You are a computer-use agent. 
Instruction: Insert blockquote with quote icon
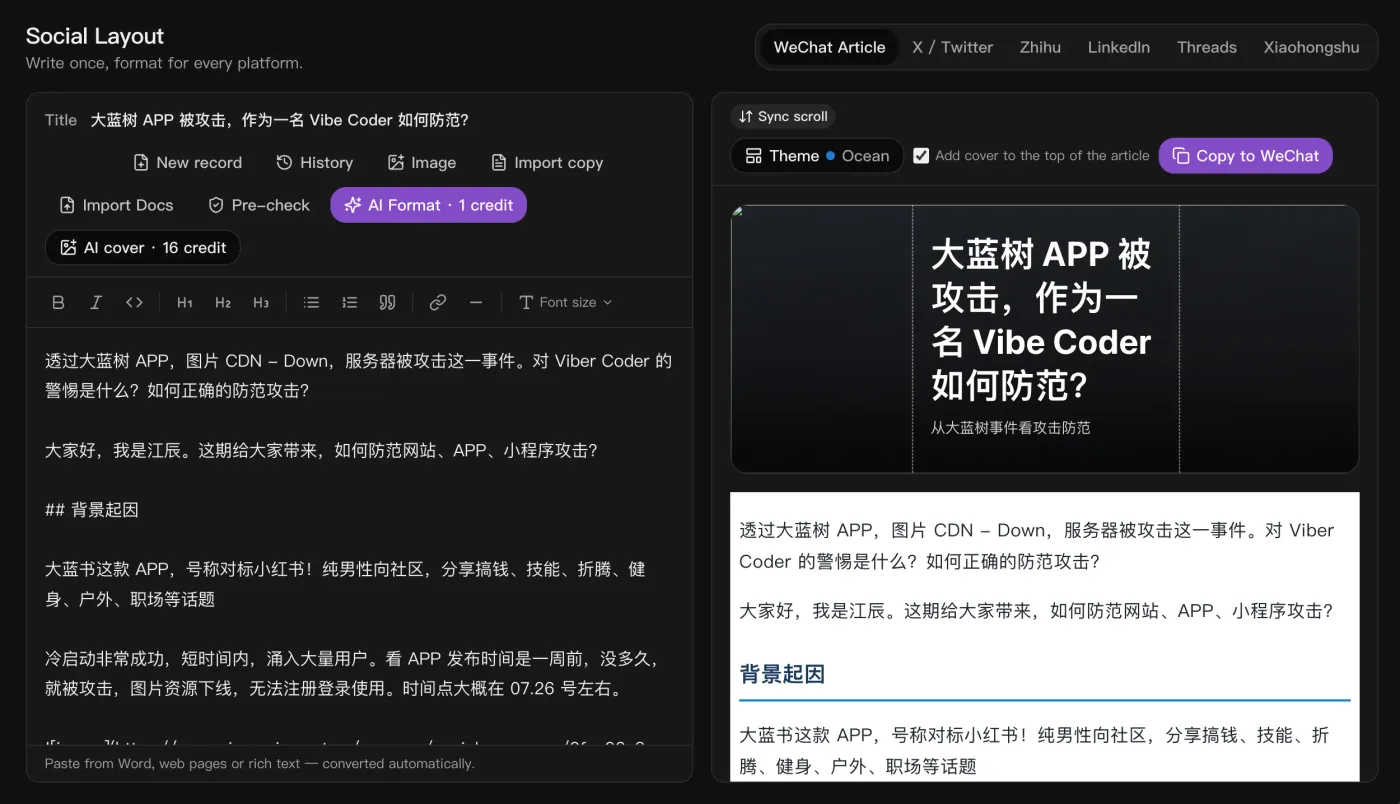coord(387,302)
